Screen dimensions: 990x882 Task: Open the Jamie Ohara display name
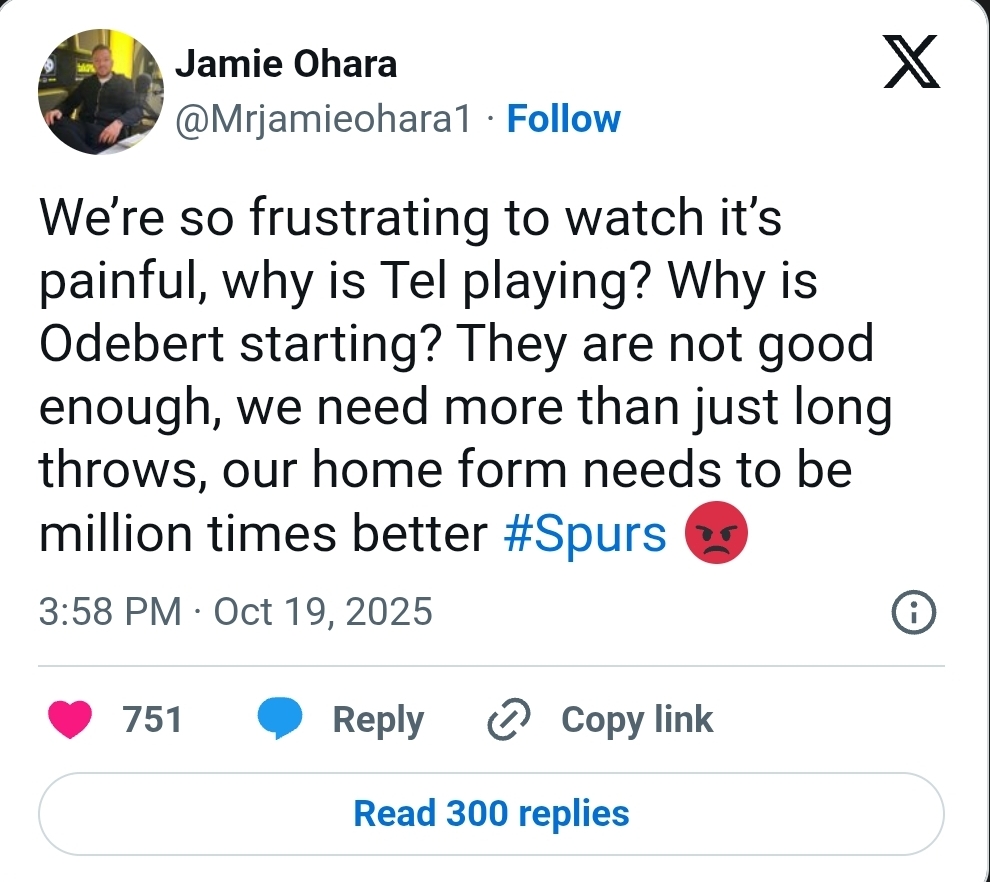(x=286, y=65)
